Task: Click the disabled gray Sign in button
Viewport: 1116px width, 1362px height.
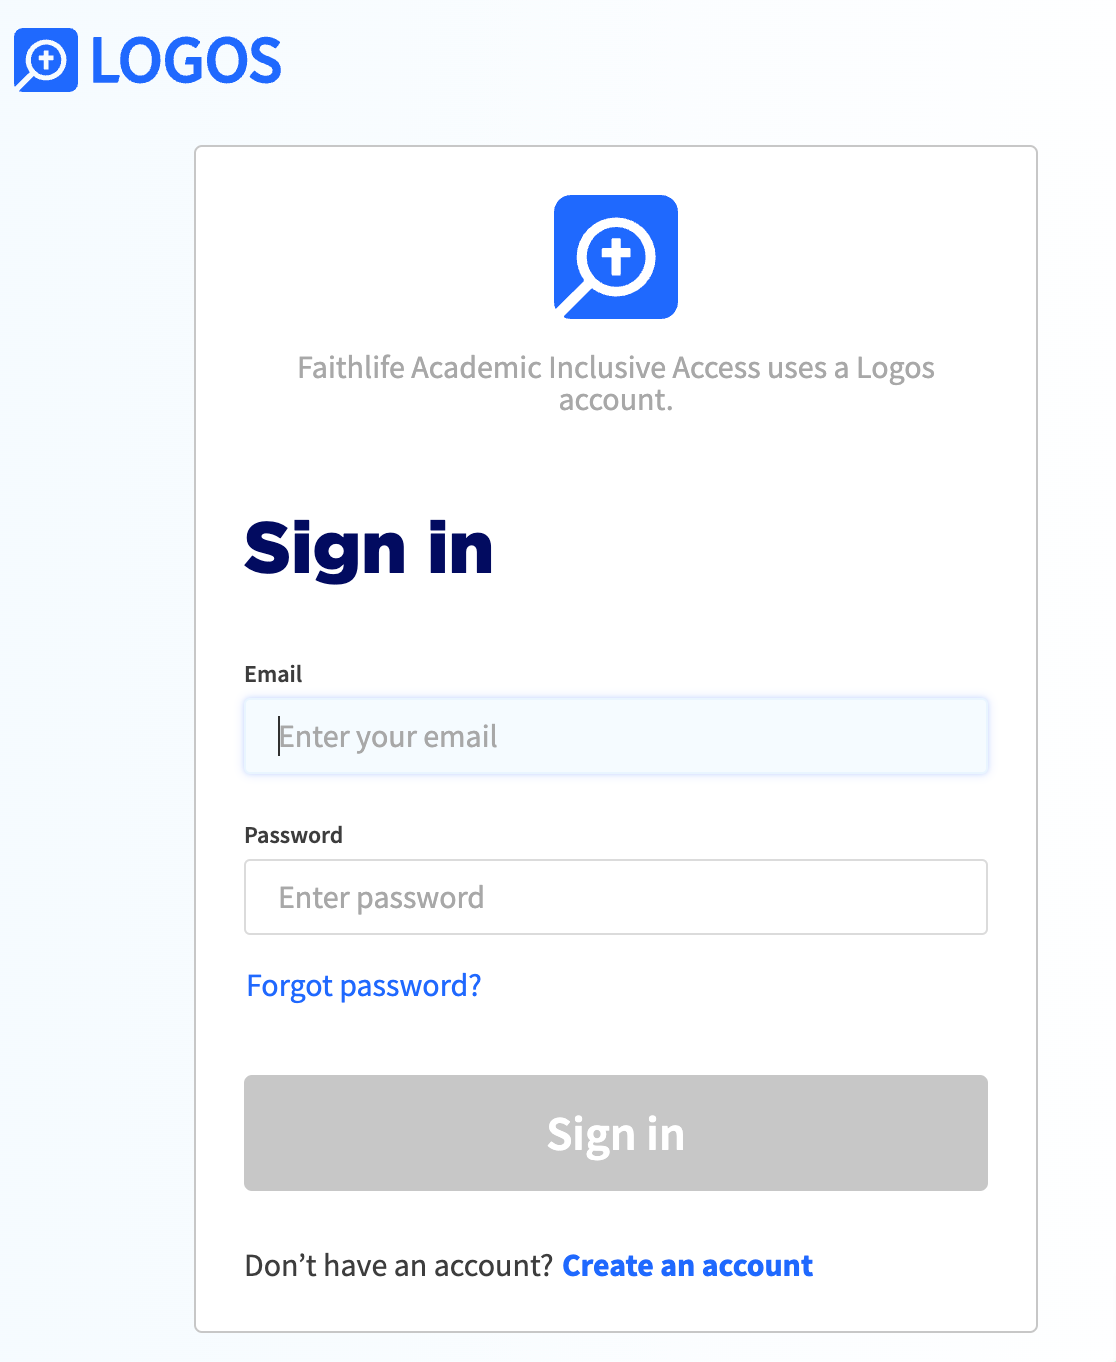Action: tap(616, 1133)
